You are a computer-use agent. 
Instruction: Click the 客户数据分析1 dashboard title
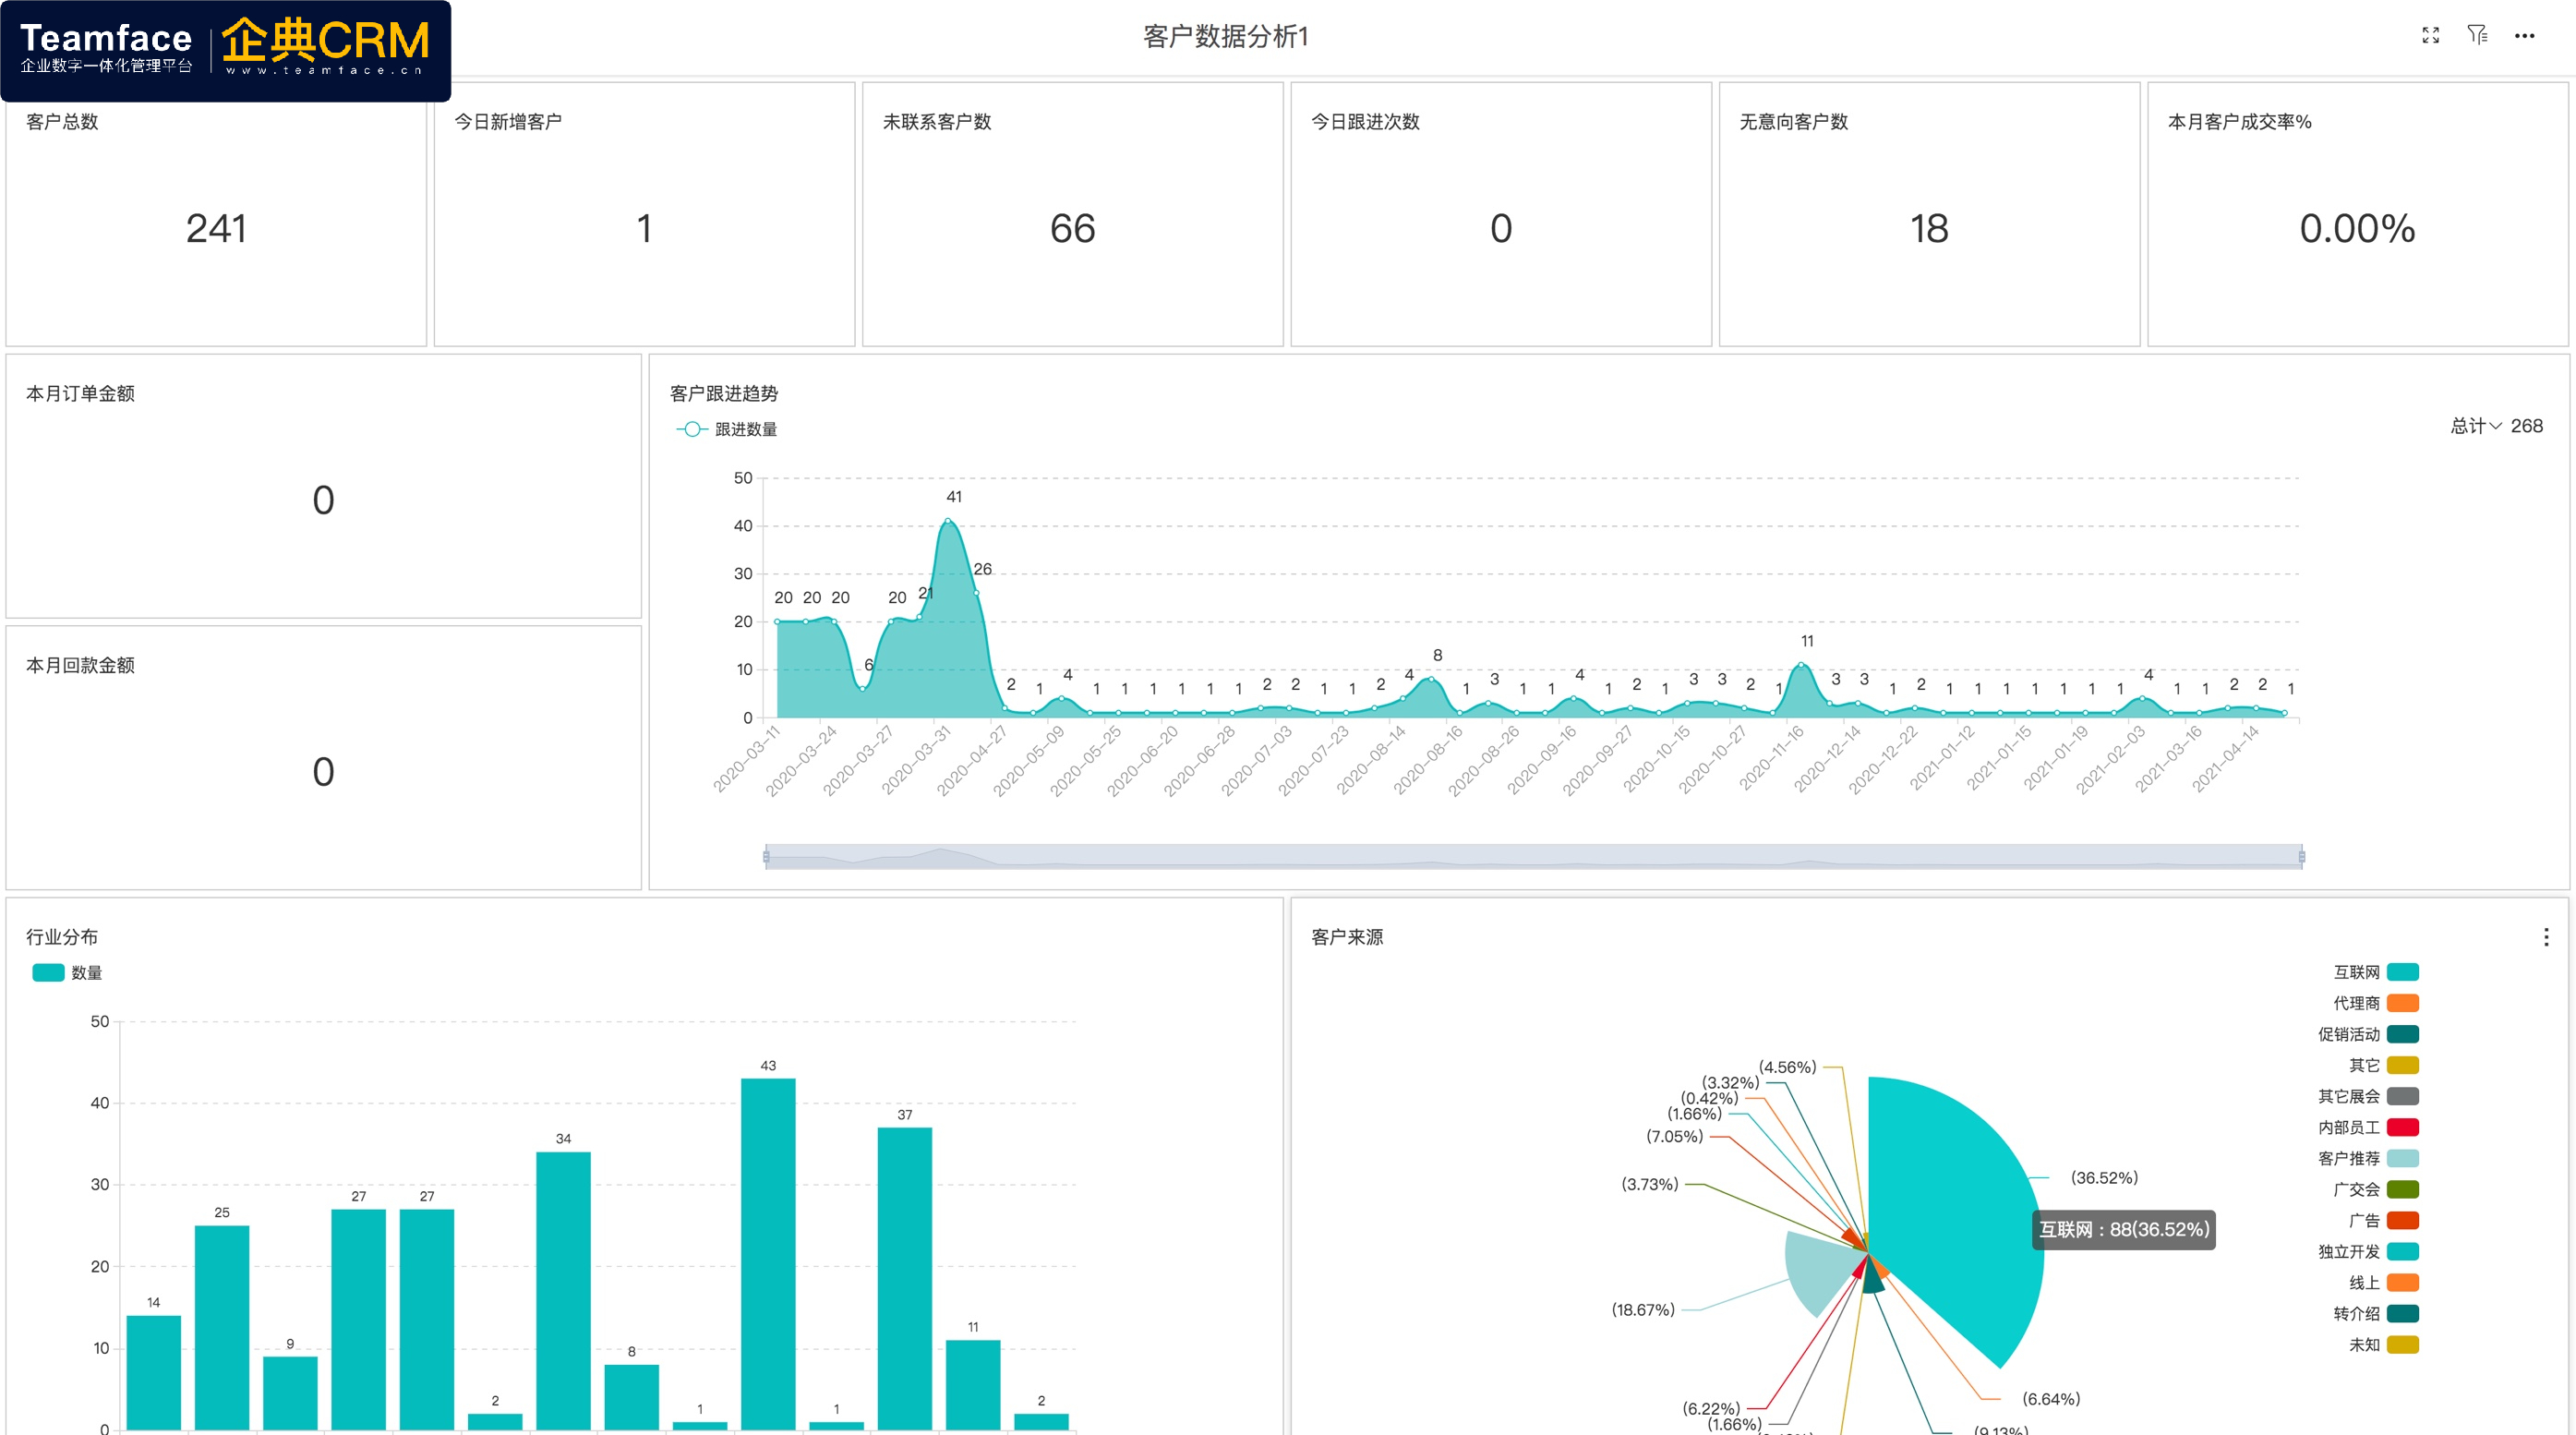1226,36
